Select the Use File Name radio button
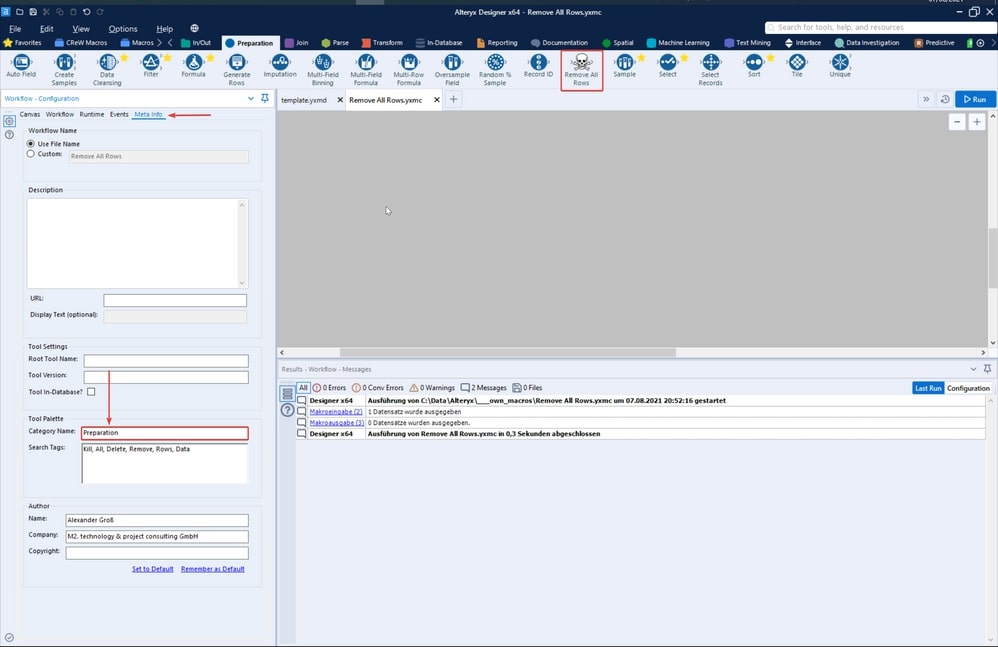Viewport: 998px width, 647px height. coord(31,144)
